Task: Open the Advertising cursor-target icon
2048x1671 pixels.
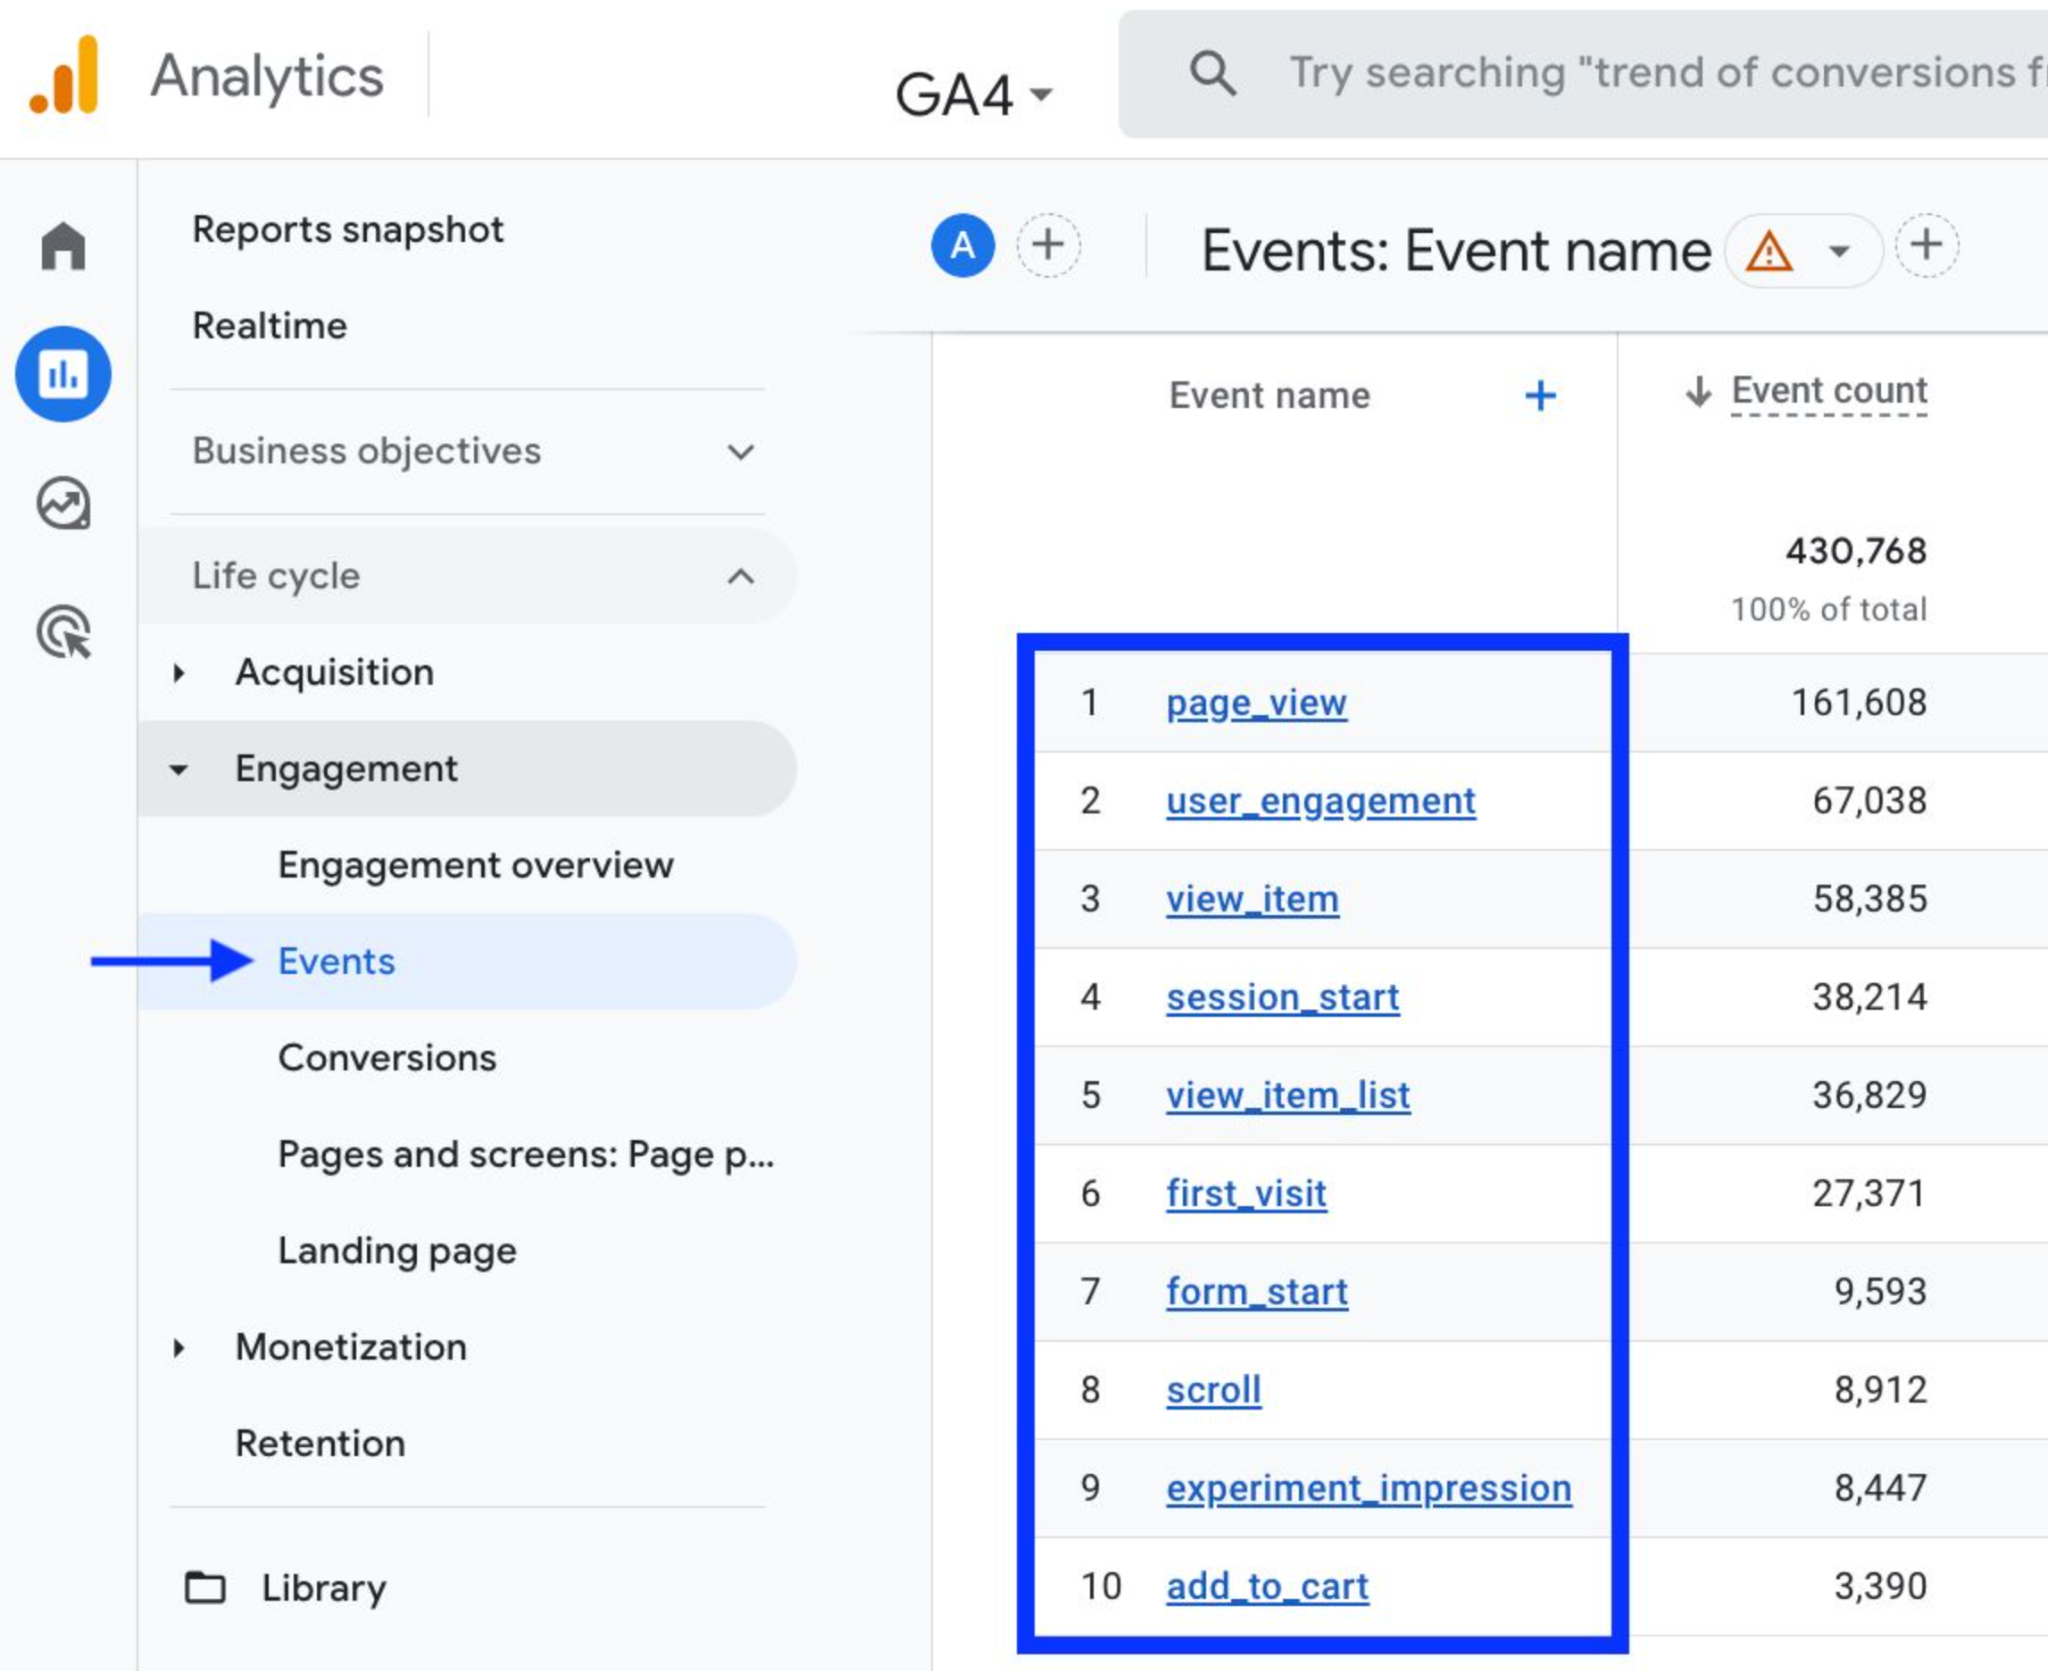Action: pyautogui.click(x=63, y=632)
